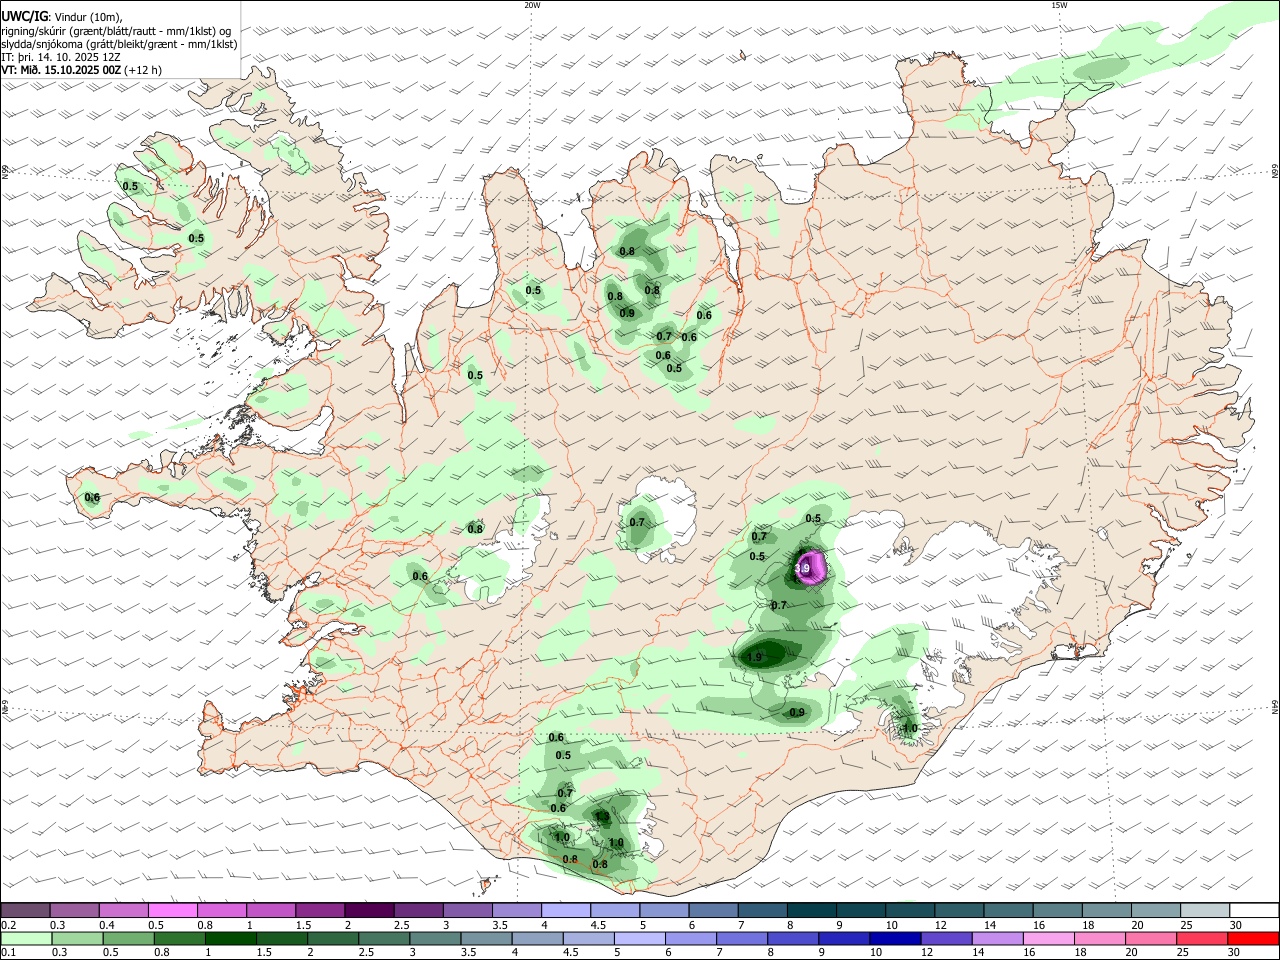Click the 0.6 label near Borgarfjörður in the west
Screen dimensions: 1280x960
coord(420,576)
